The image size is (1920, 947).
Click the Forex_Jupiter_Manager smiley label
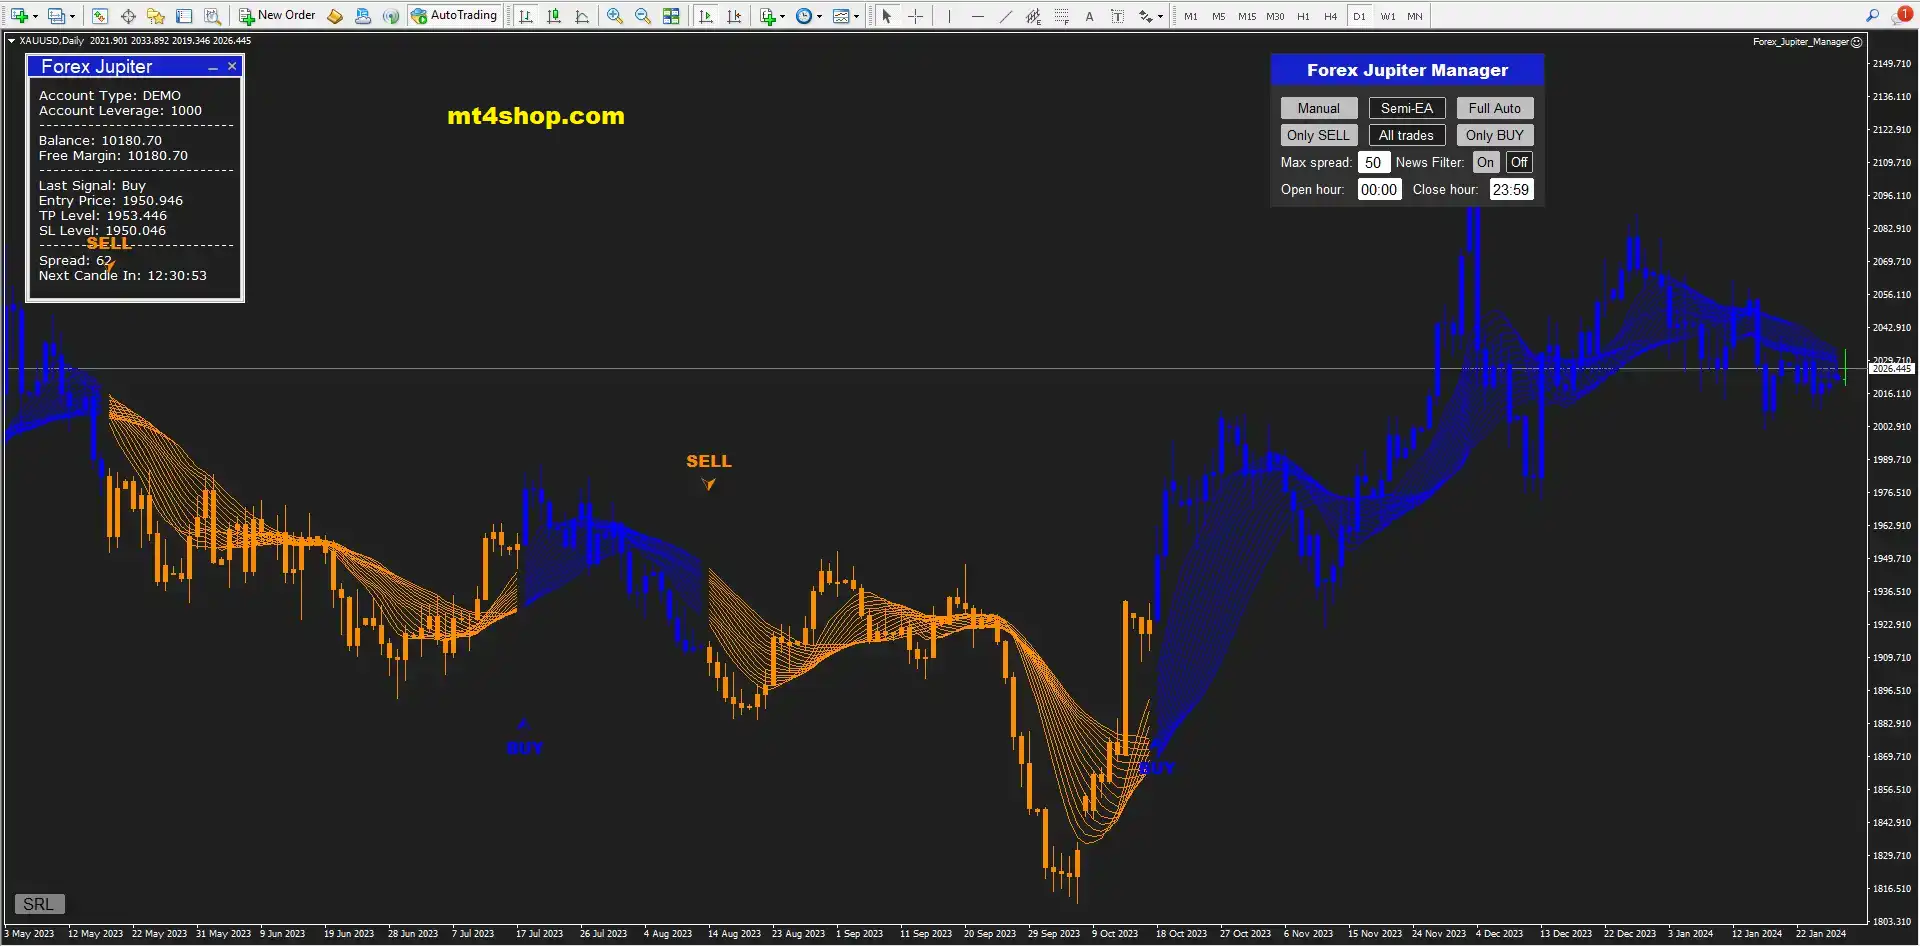[1807, 42]
